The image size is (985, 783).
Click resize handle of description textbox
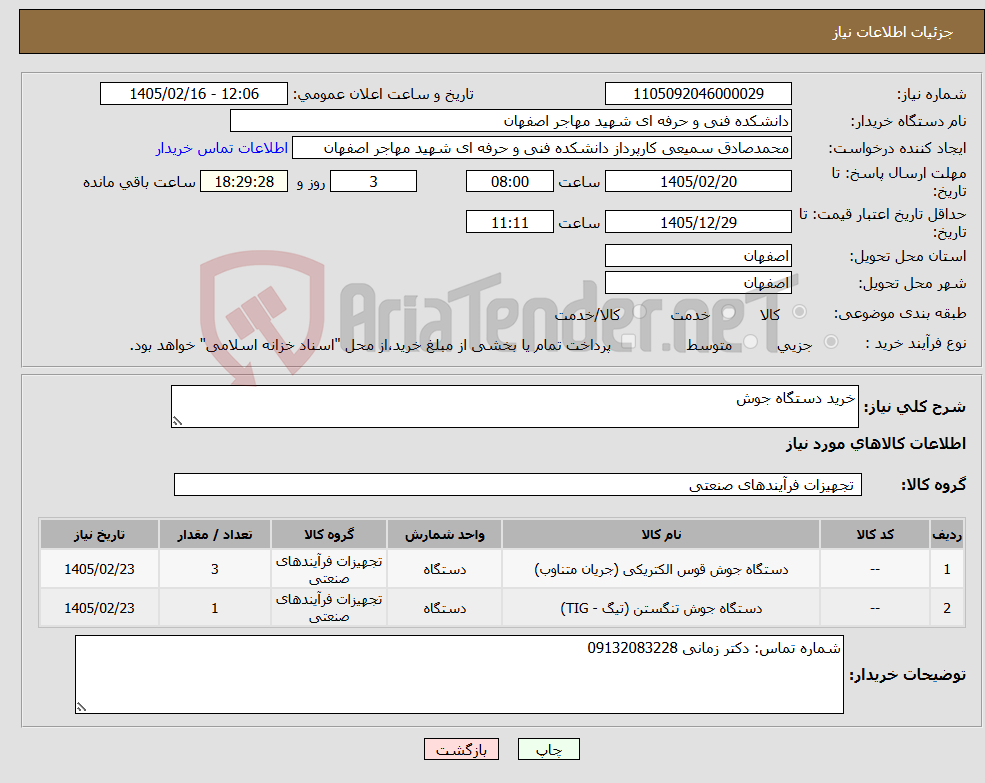click(177, 422)
